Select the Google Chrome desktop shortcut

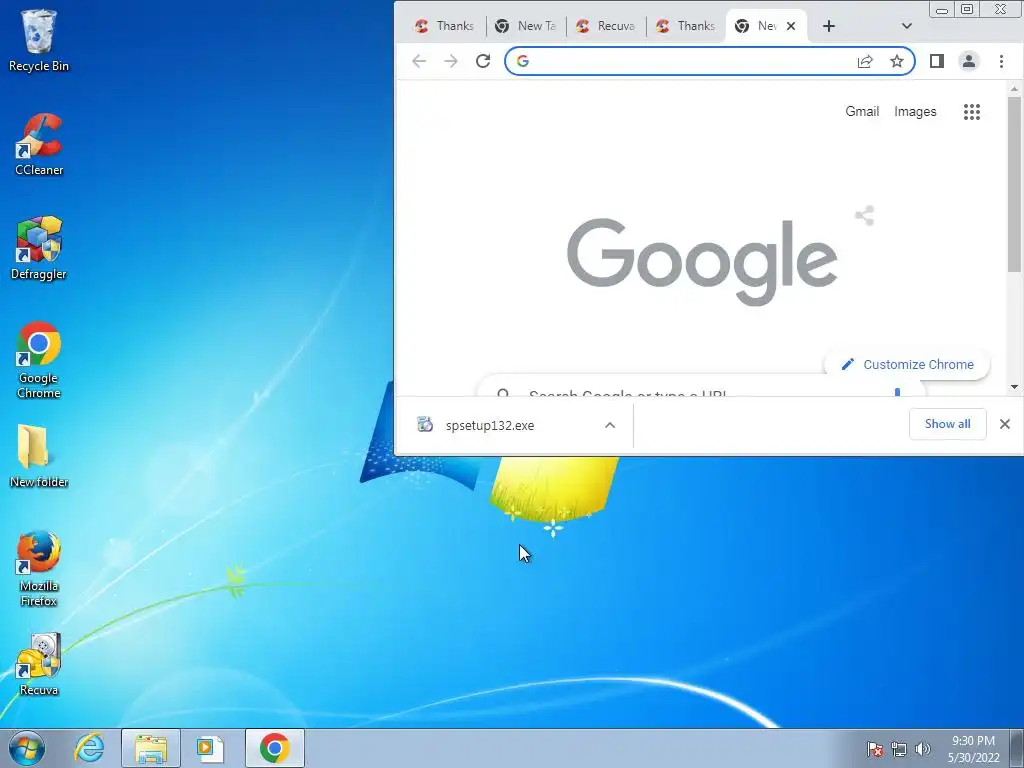(x=39, y=360)
